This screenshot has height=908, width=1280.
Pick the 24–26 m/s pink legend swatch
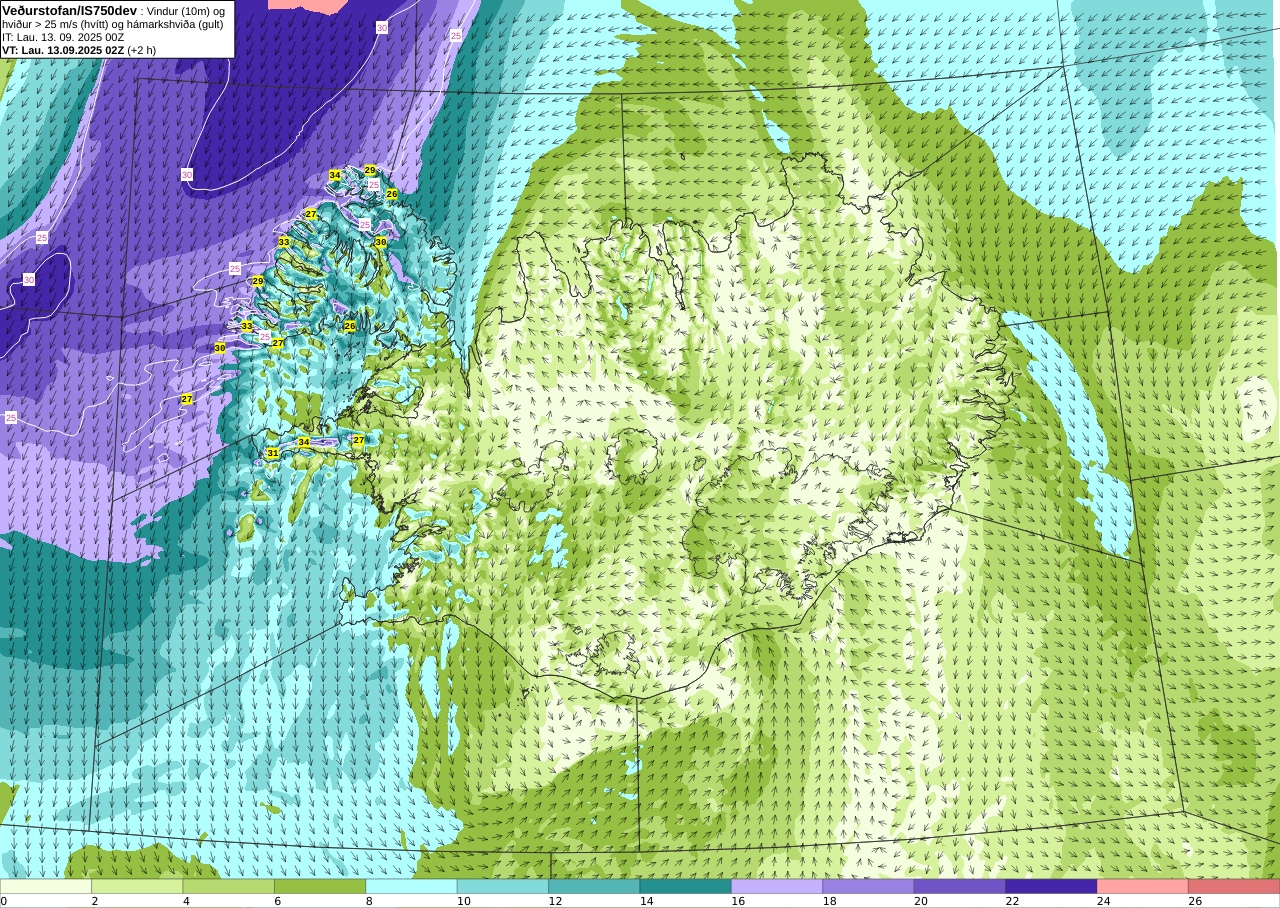pos(1143,886)
